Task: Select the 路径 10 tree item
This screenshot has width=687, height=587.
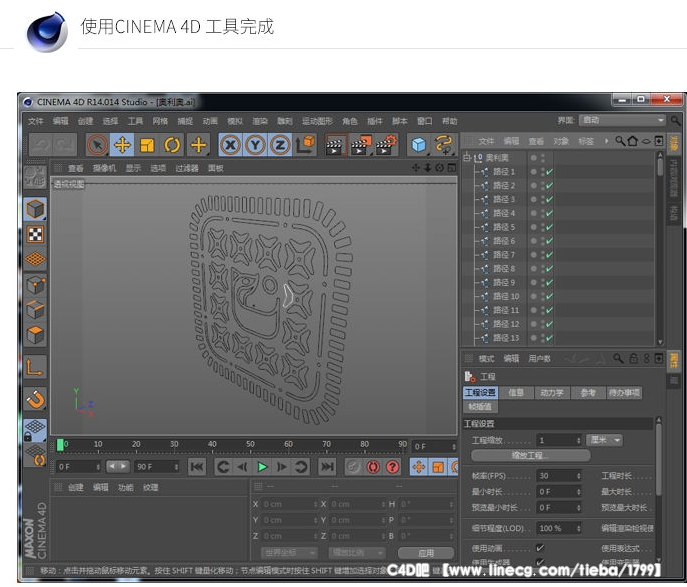Action: click(506, 296)
